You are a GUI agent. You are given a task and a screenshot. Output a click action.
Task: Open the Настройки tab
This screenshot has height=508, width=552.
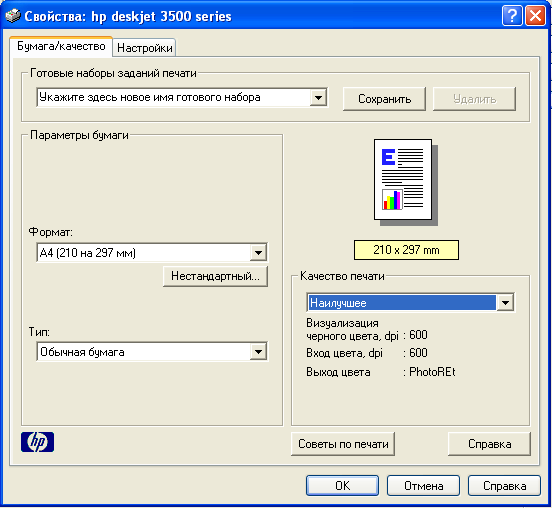tap(145, 48)
